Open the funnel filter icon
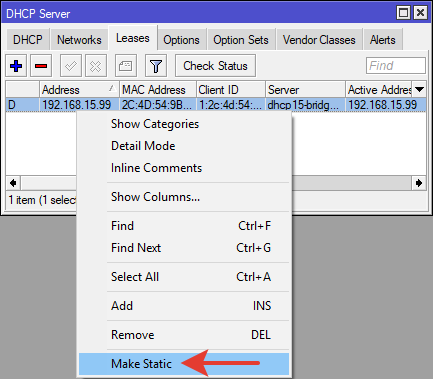Screen dimensions: 433x379 pos(156,66)
